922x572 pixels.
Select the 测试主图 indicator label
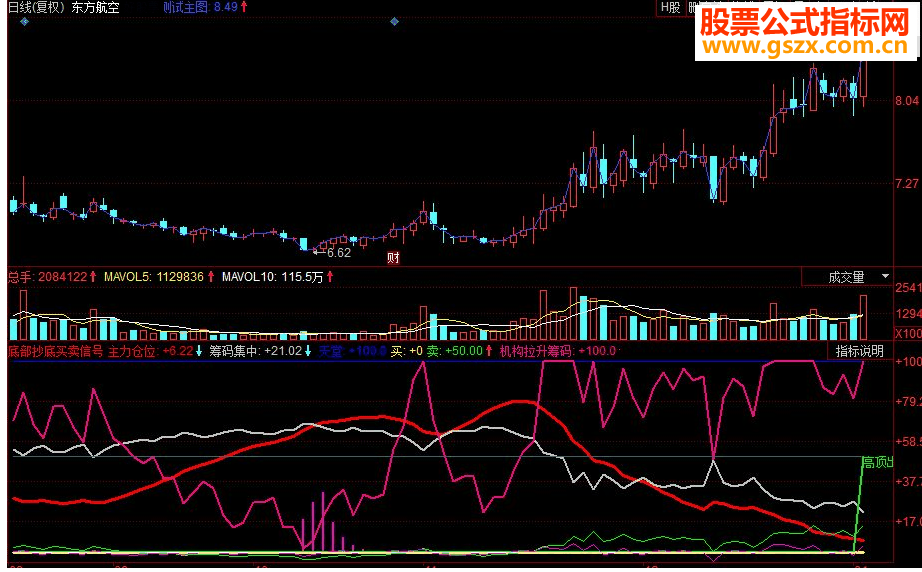pyautogui.click(x=187, y=7)
